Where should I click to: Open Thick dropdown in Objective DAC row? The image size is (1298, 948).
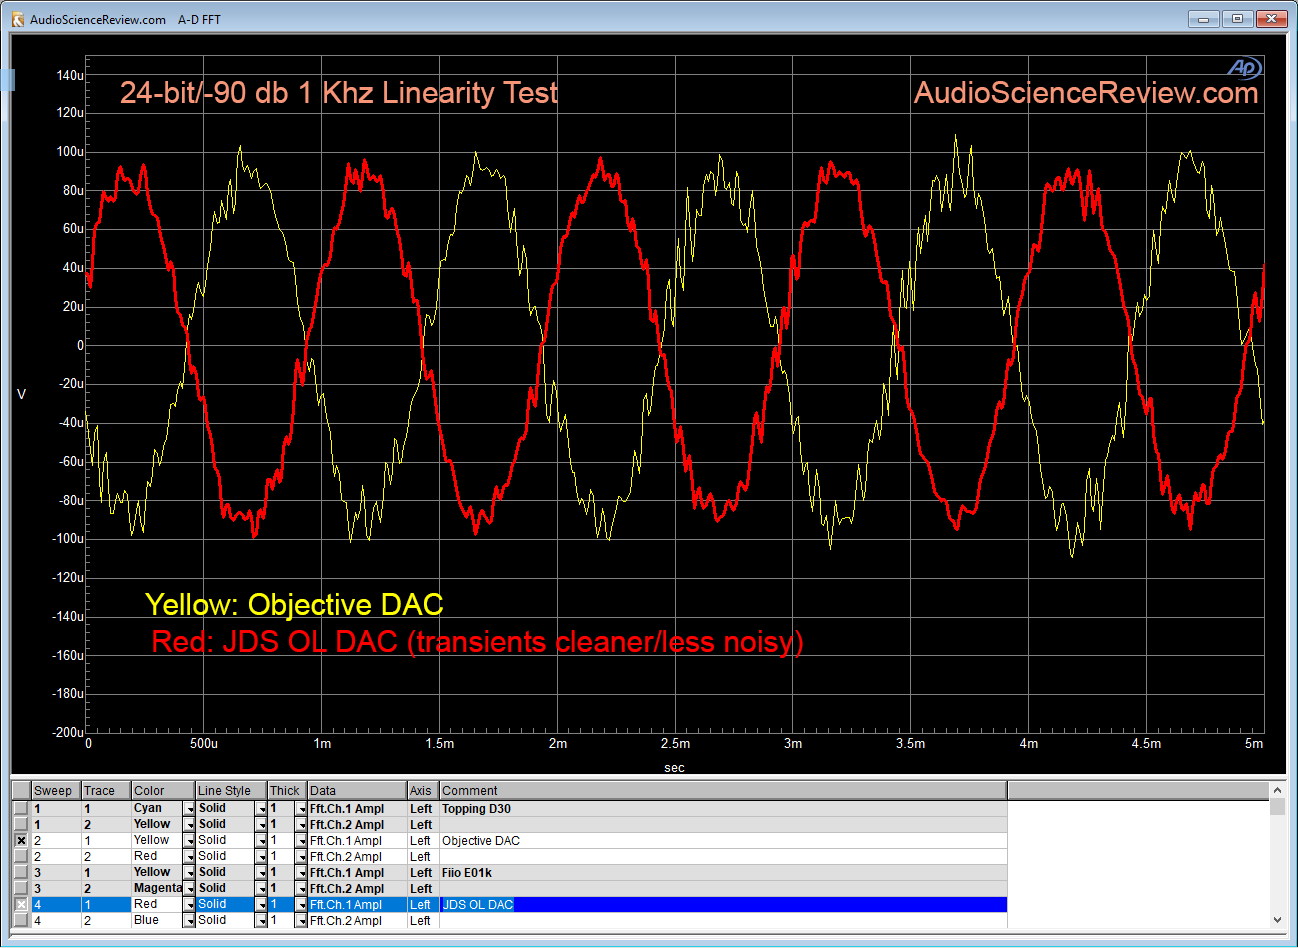(301, 841)
